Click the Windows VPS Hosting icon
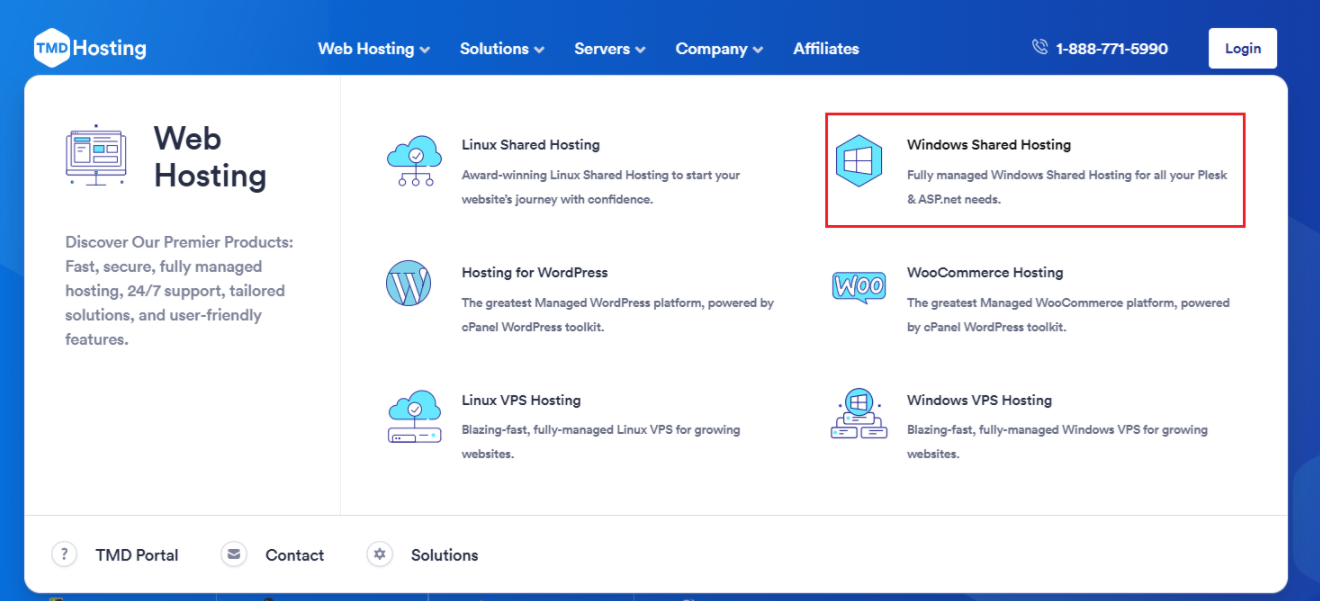The width and height of the screenshot is (1320, 601). 858,415
